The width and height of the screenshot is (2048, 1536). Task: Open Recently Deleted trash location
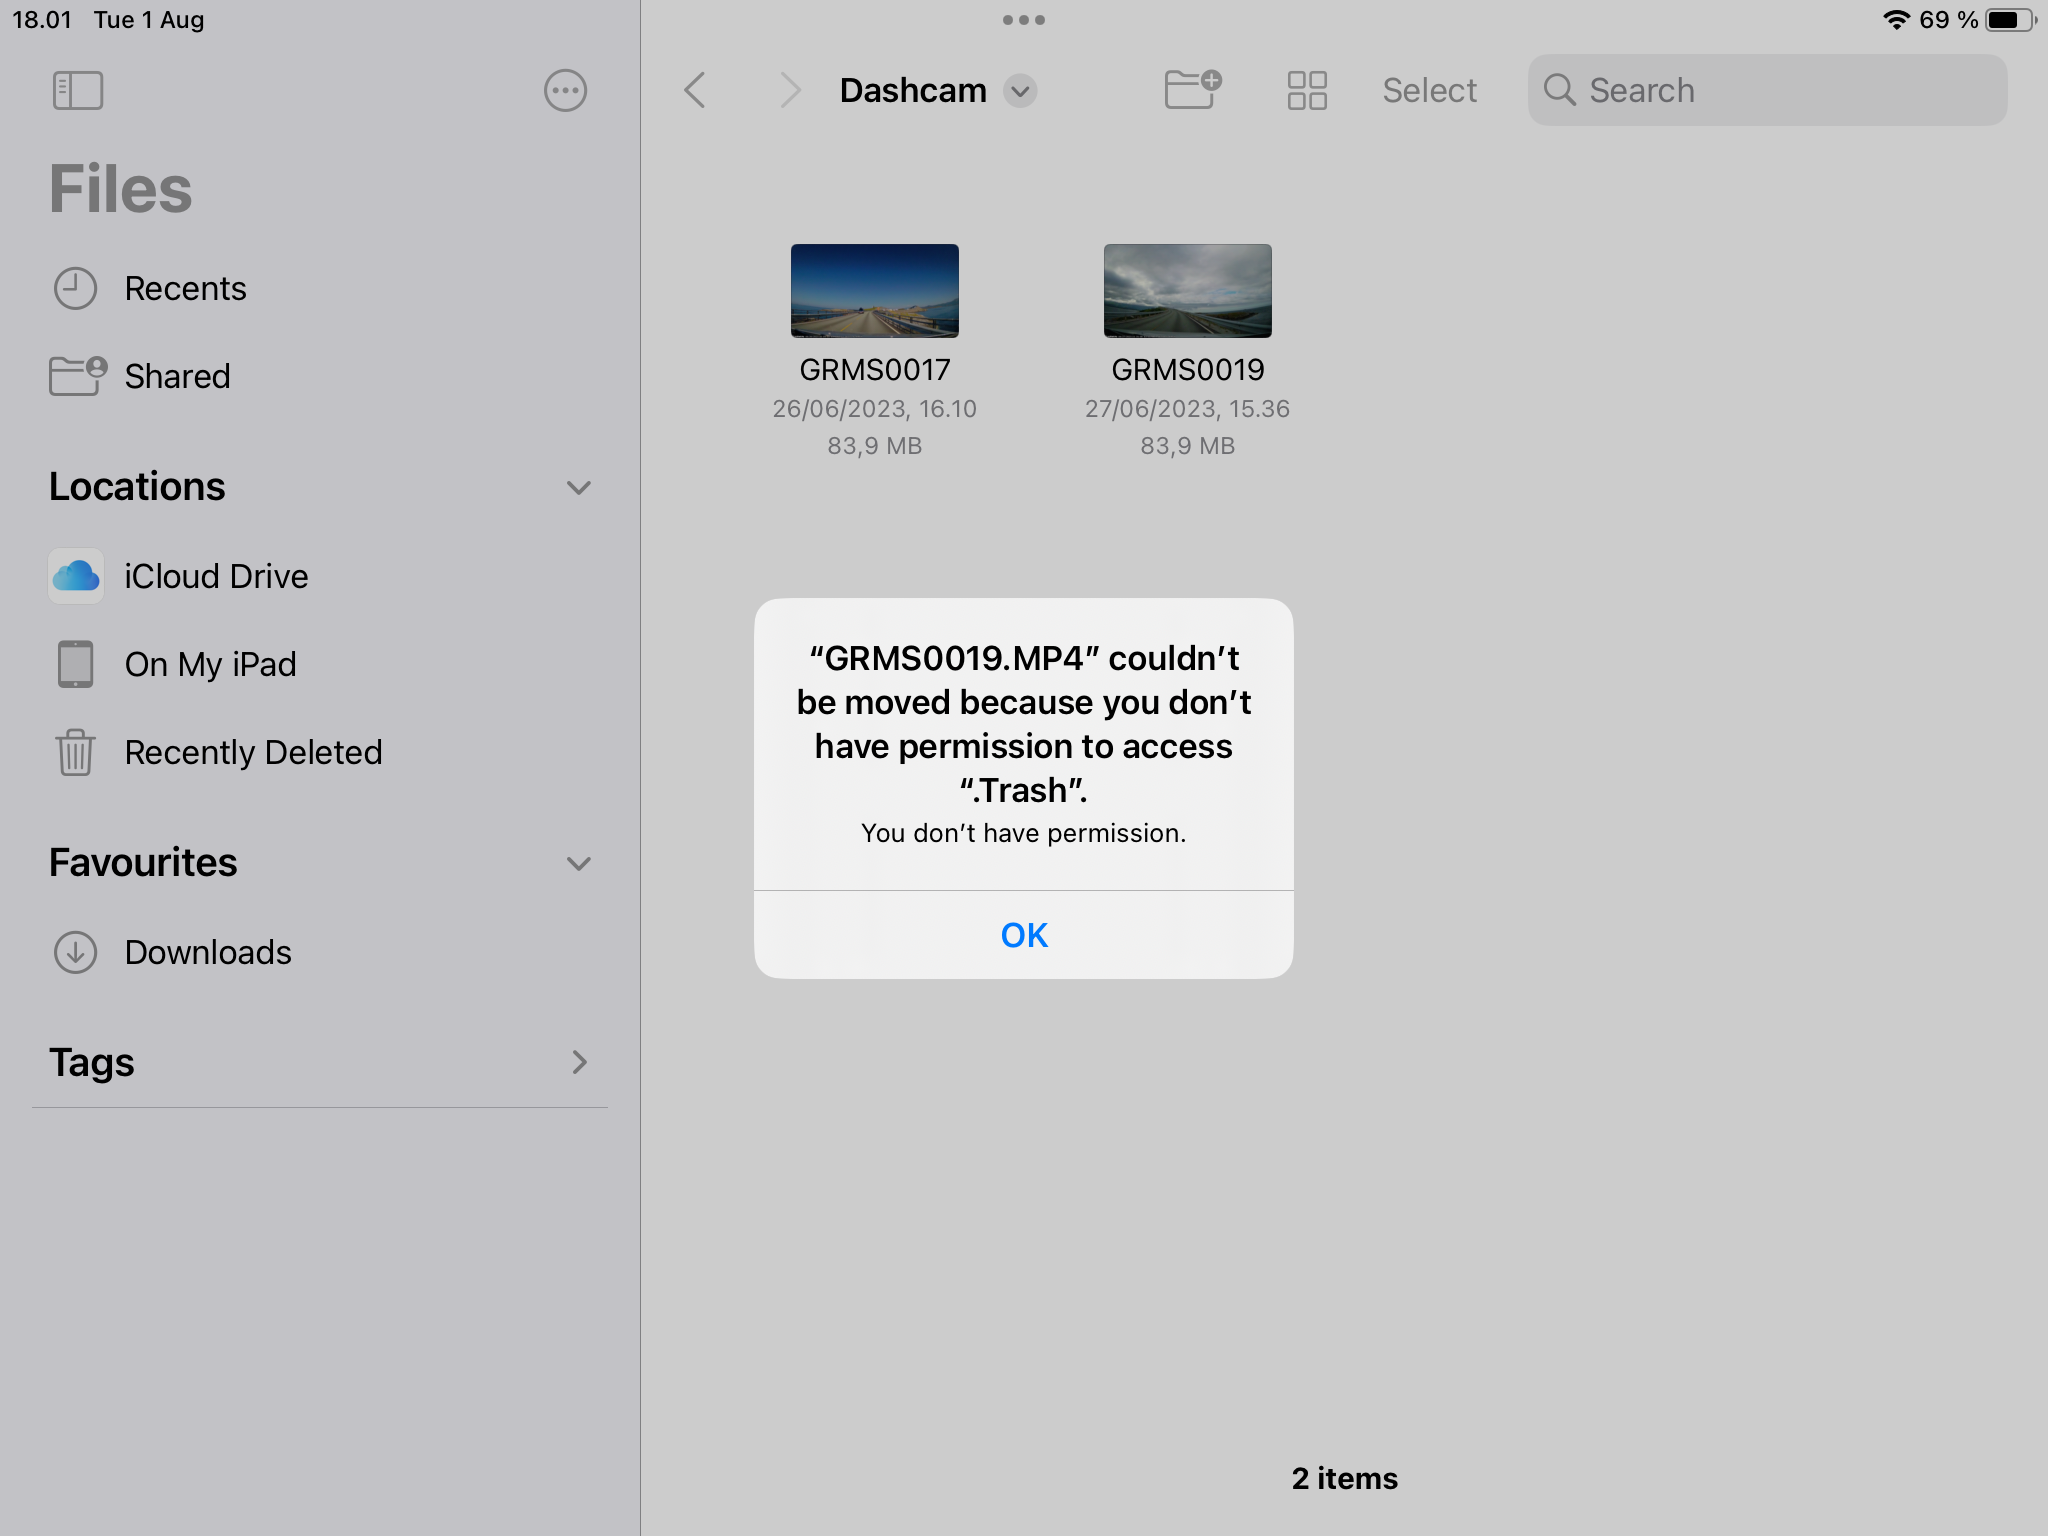(x=253, y=752)
